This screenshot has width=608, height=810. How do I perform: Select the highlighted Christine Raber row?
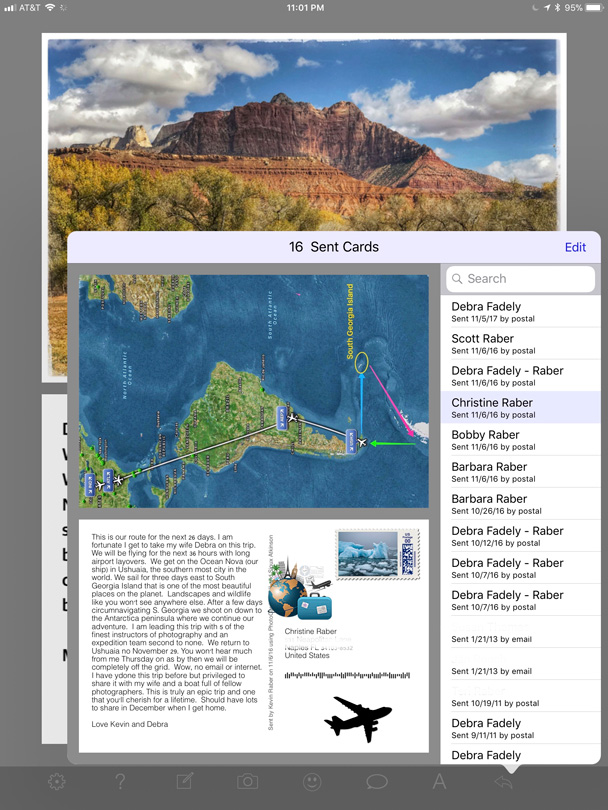coord(520,408)
